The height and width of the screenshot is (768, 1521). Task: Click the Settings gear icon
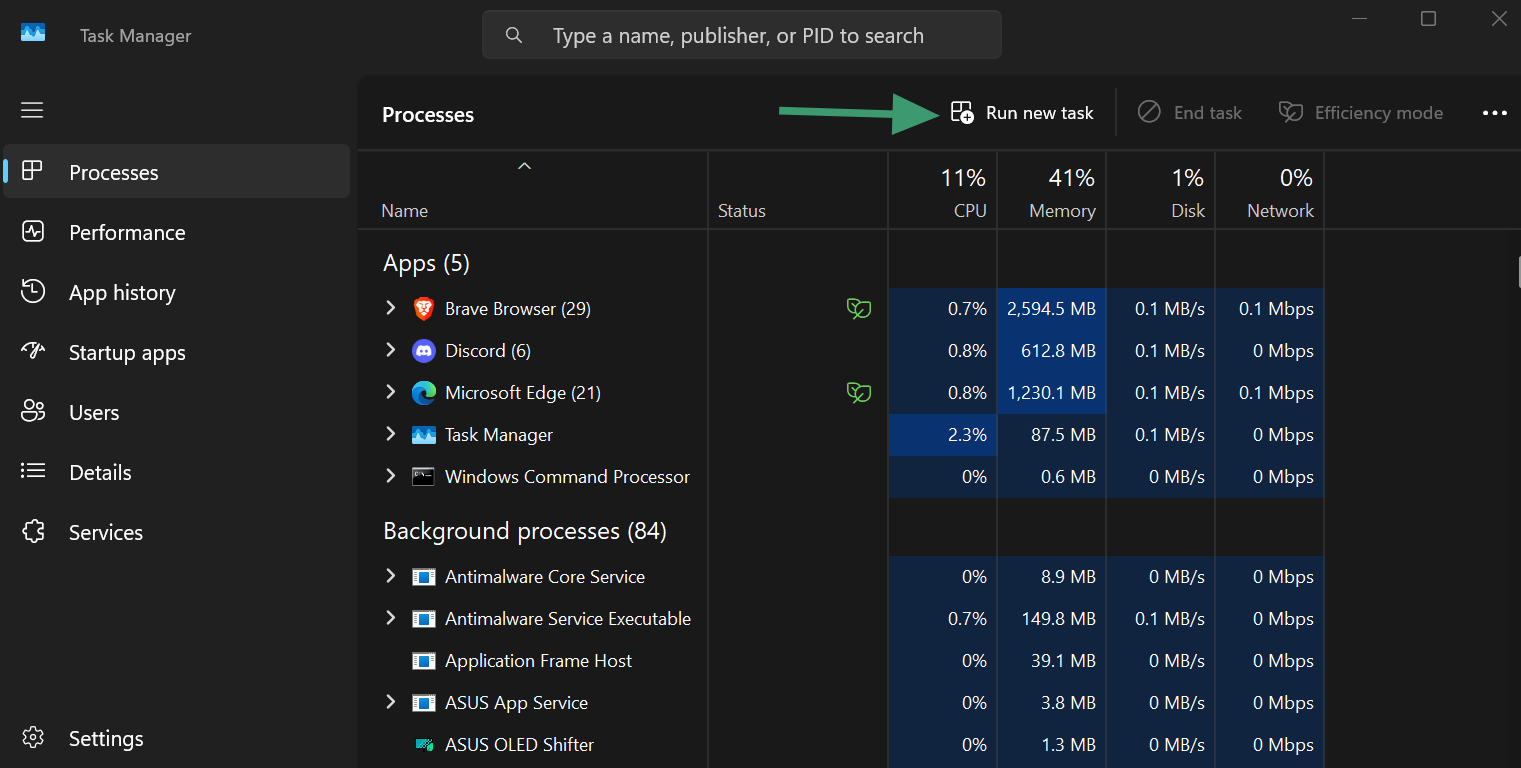[x=33, y=738]
